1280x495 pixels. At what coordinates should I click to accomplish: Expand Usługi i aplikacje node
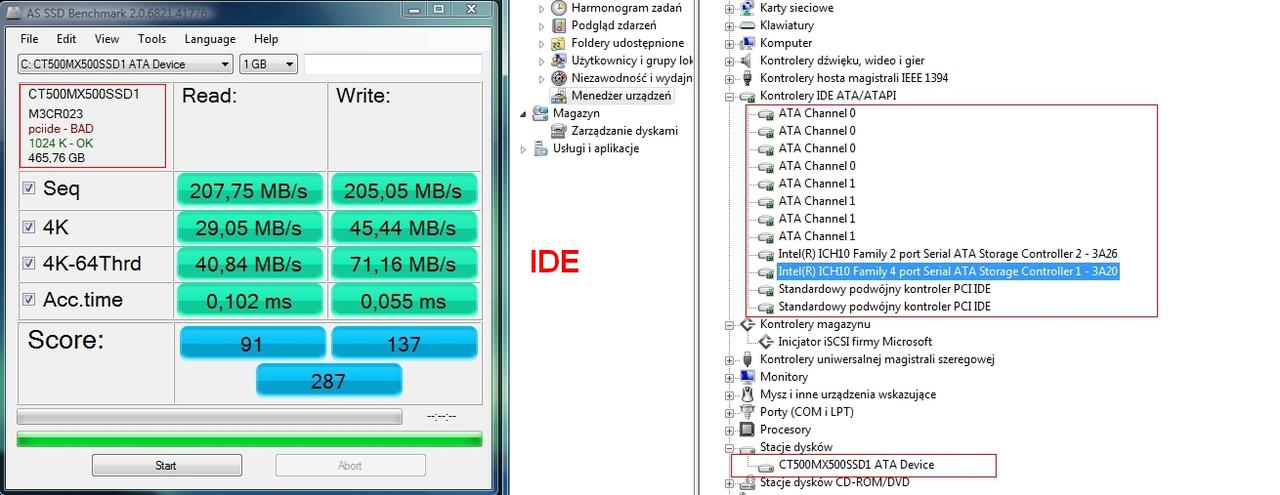point(524,148)
